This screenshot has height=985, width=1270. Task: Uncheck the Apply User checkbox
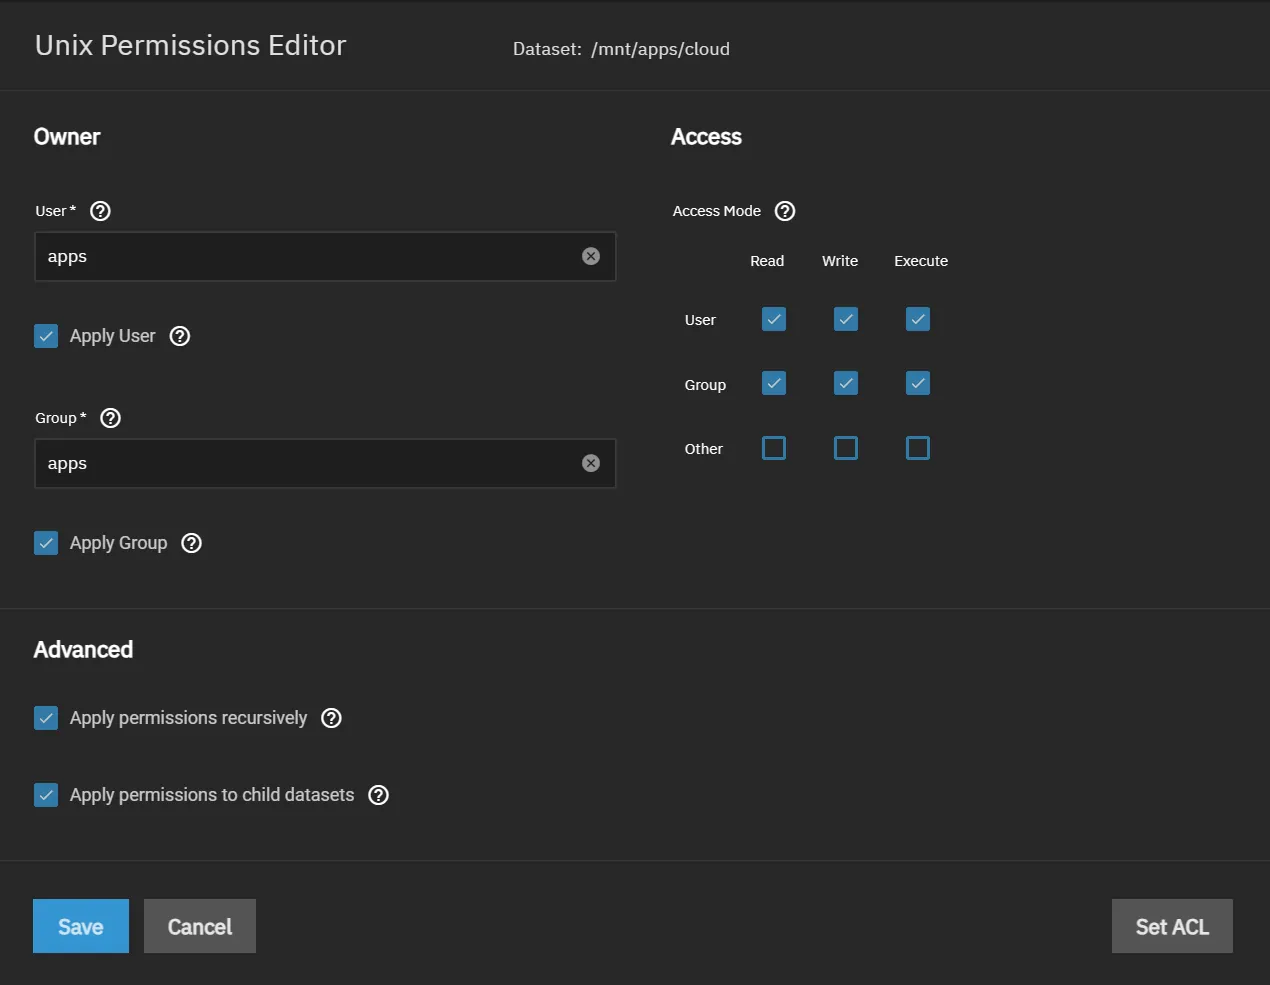point(46,336)
